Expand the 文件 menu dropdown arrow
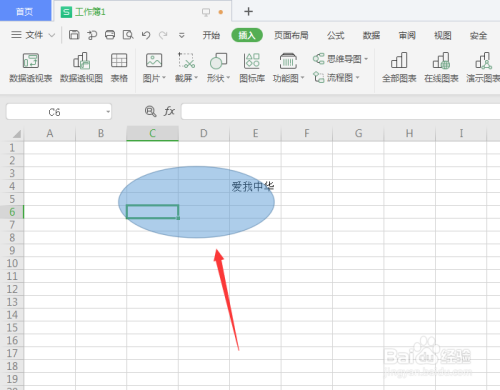 tap(52, 35)
